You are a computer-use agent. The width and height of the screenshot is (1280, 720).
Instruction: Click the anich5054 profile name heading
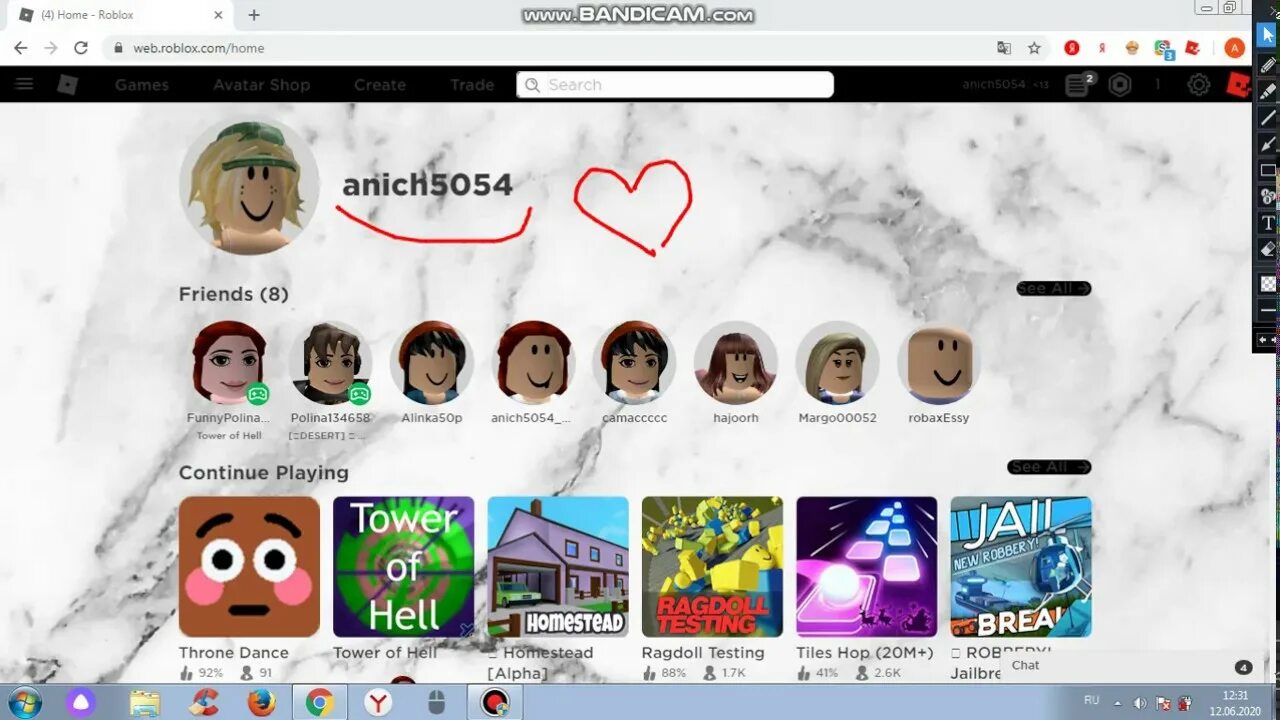427,185
